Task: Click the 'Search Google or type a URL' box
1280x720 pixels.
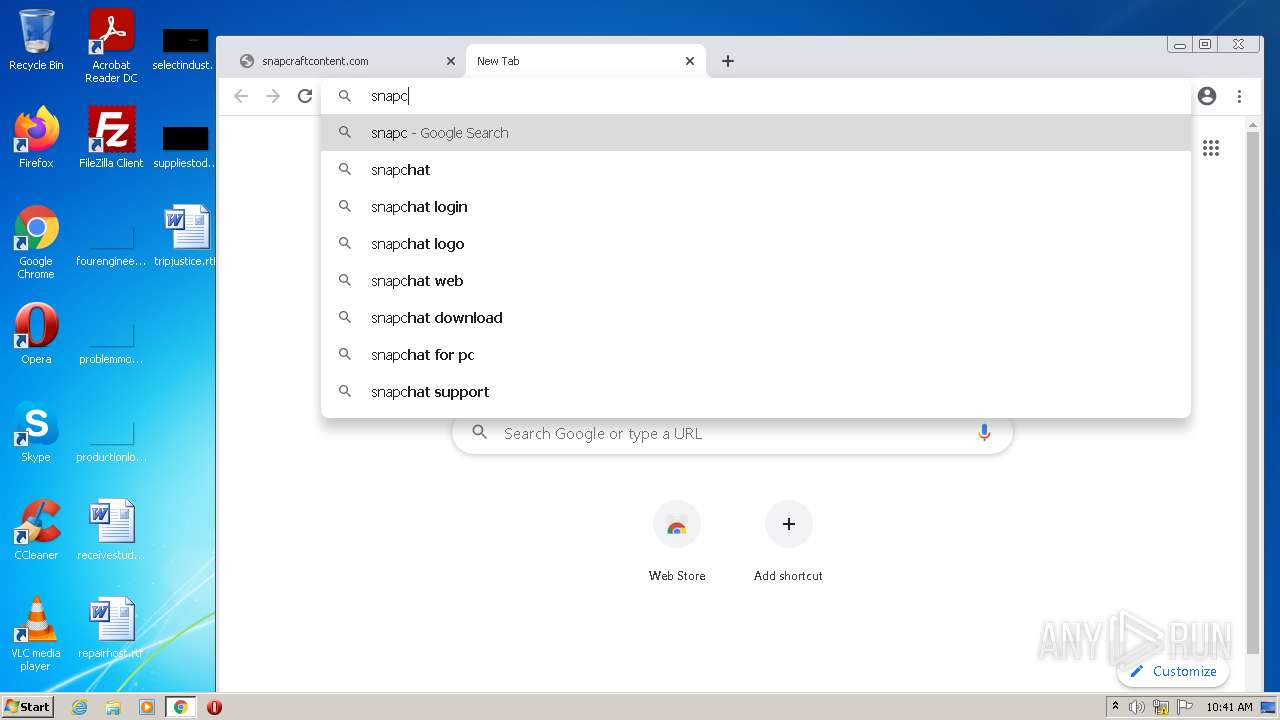Action: click(732, 433)
